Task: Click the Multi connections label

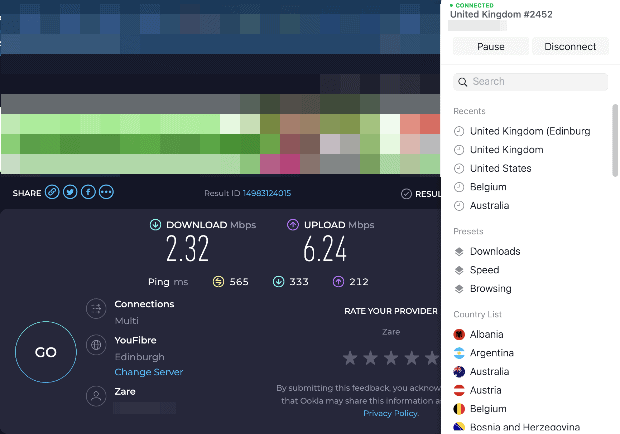Action: (x=127, y=321)
